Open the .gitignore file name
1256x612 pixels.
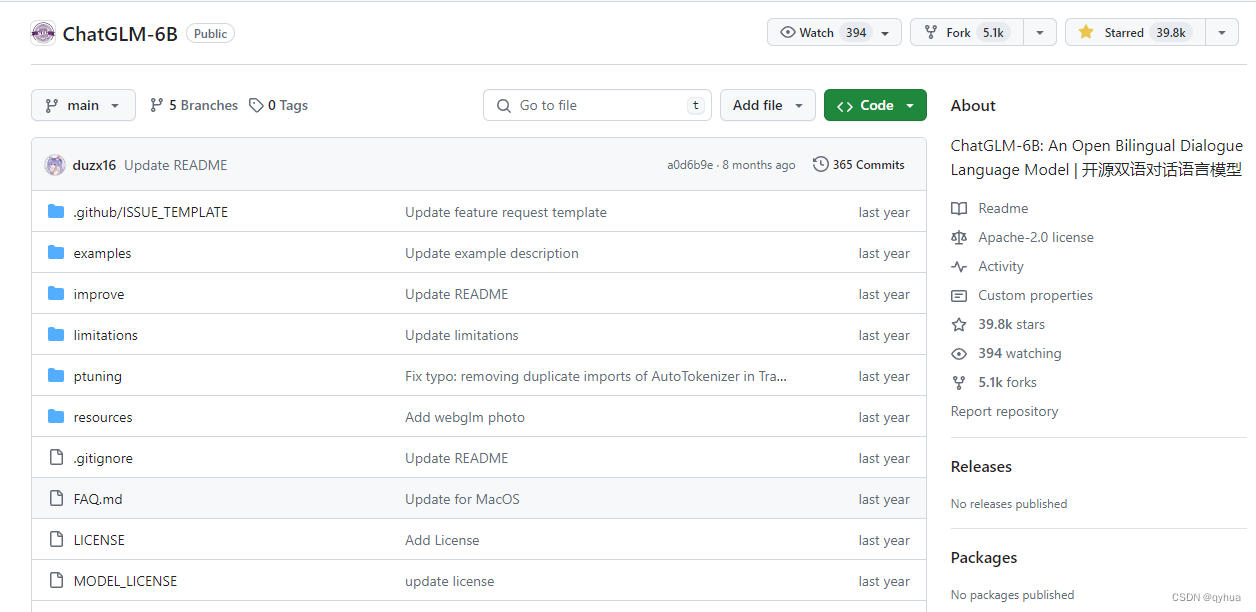tap(103, 458)
